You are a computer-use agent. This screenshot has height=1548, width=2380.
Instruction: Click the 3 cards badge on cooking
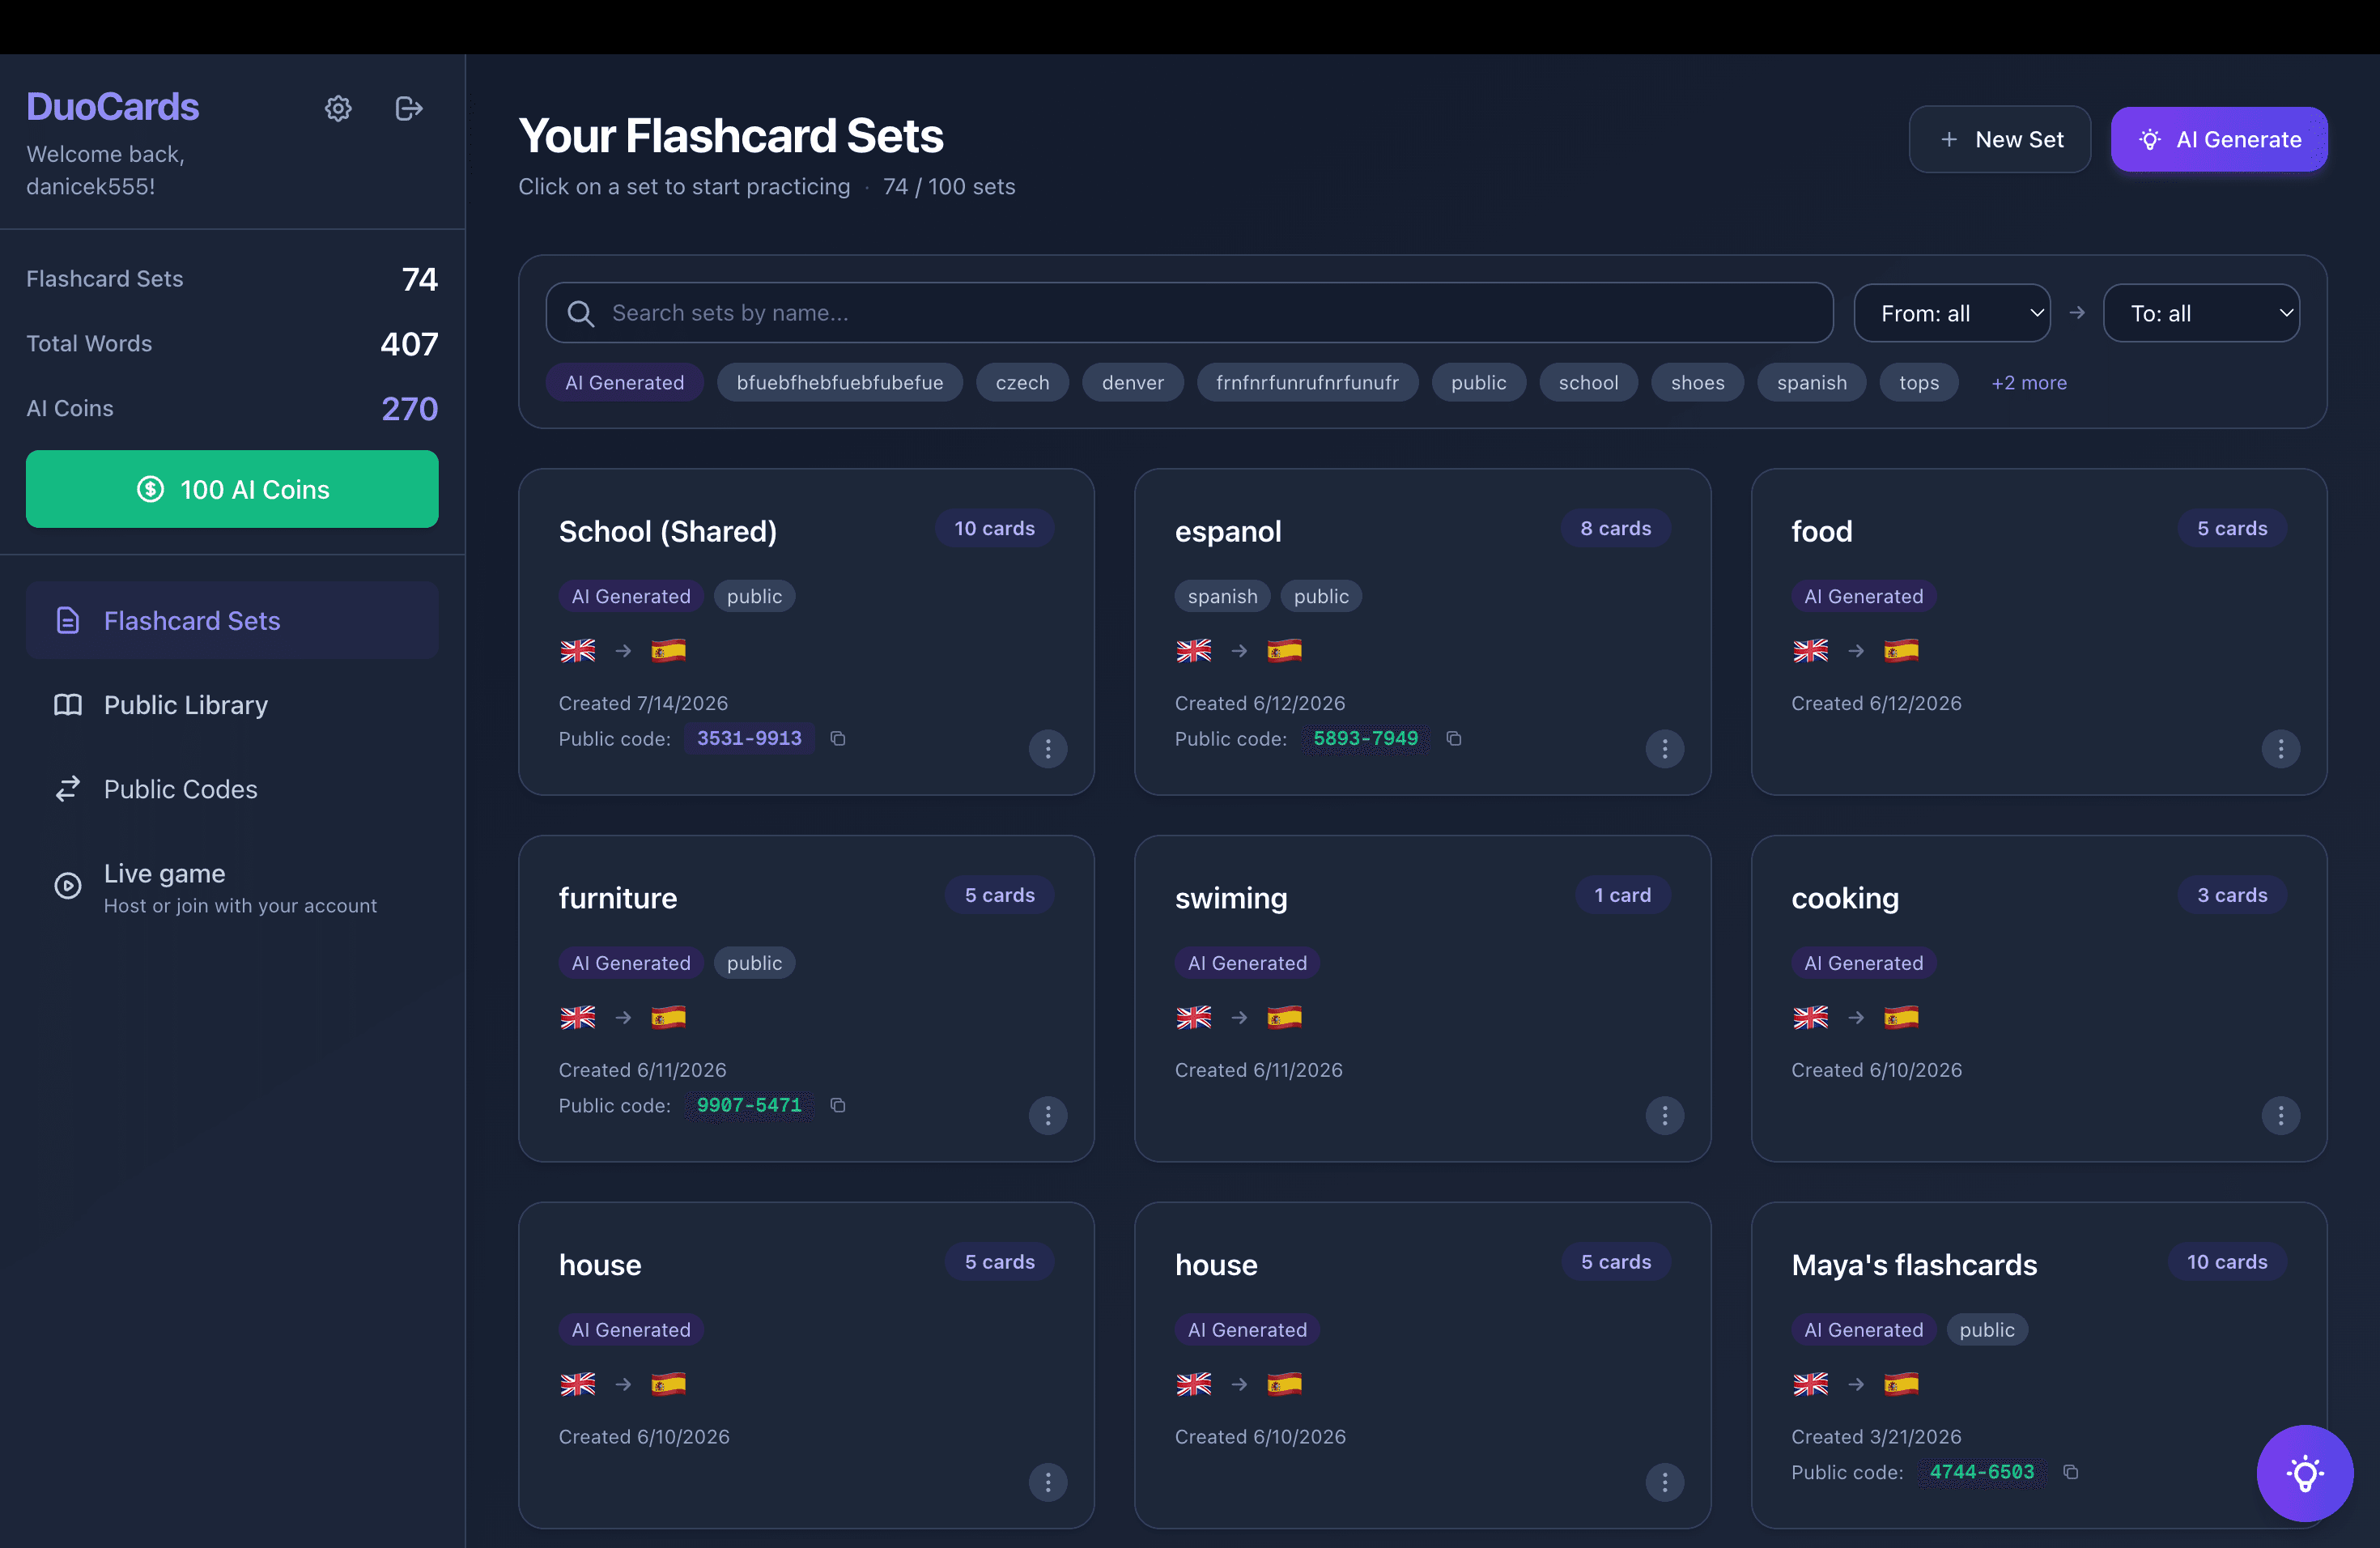point(2231,895)
